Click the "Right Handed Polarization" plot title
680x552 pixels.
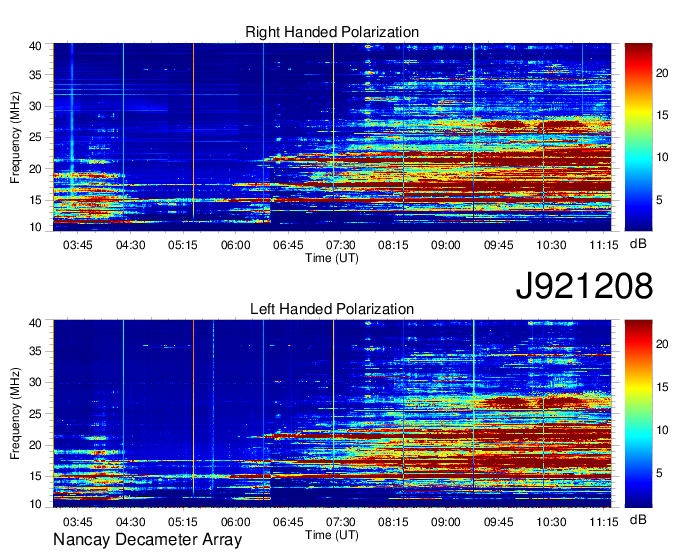[332, 32]
